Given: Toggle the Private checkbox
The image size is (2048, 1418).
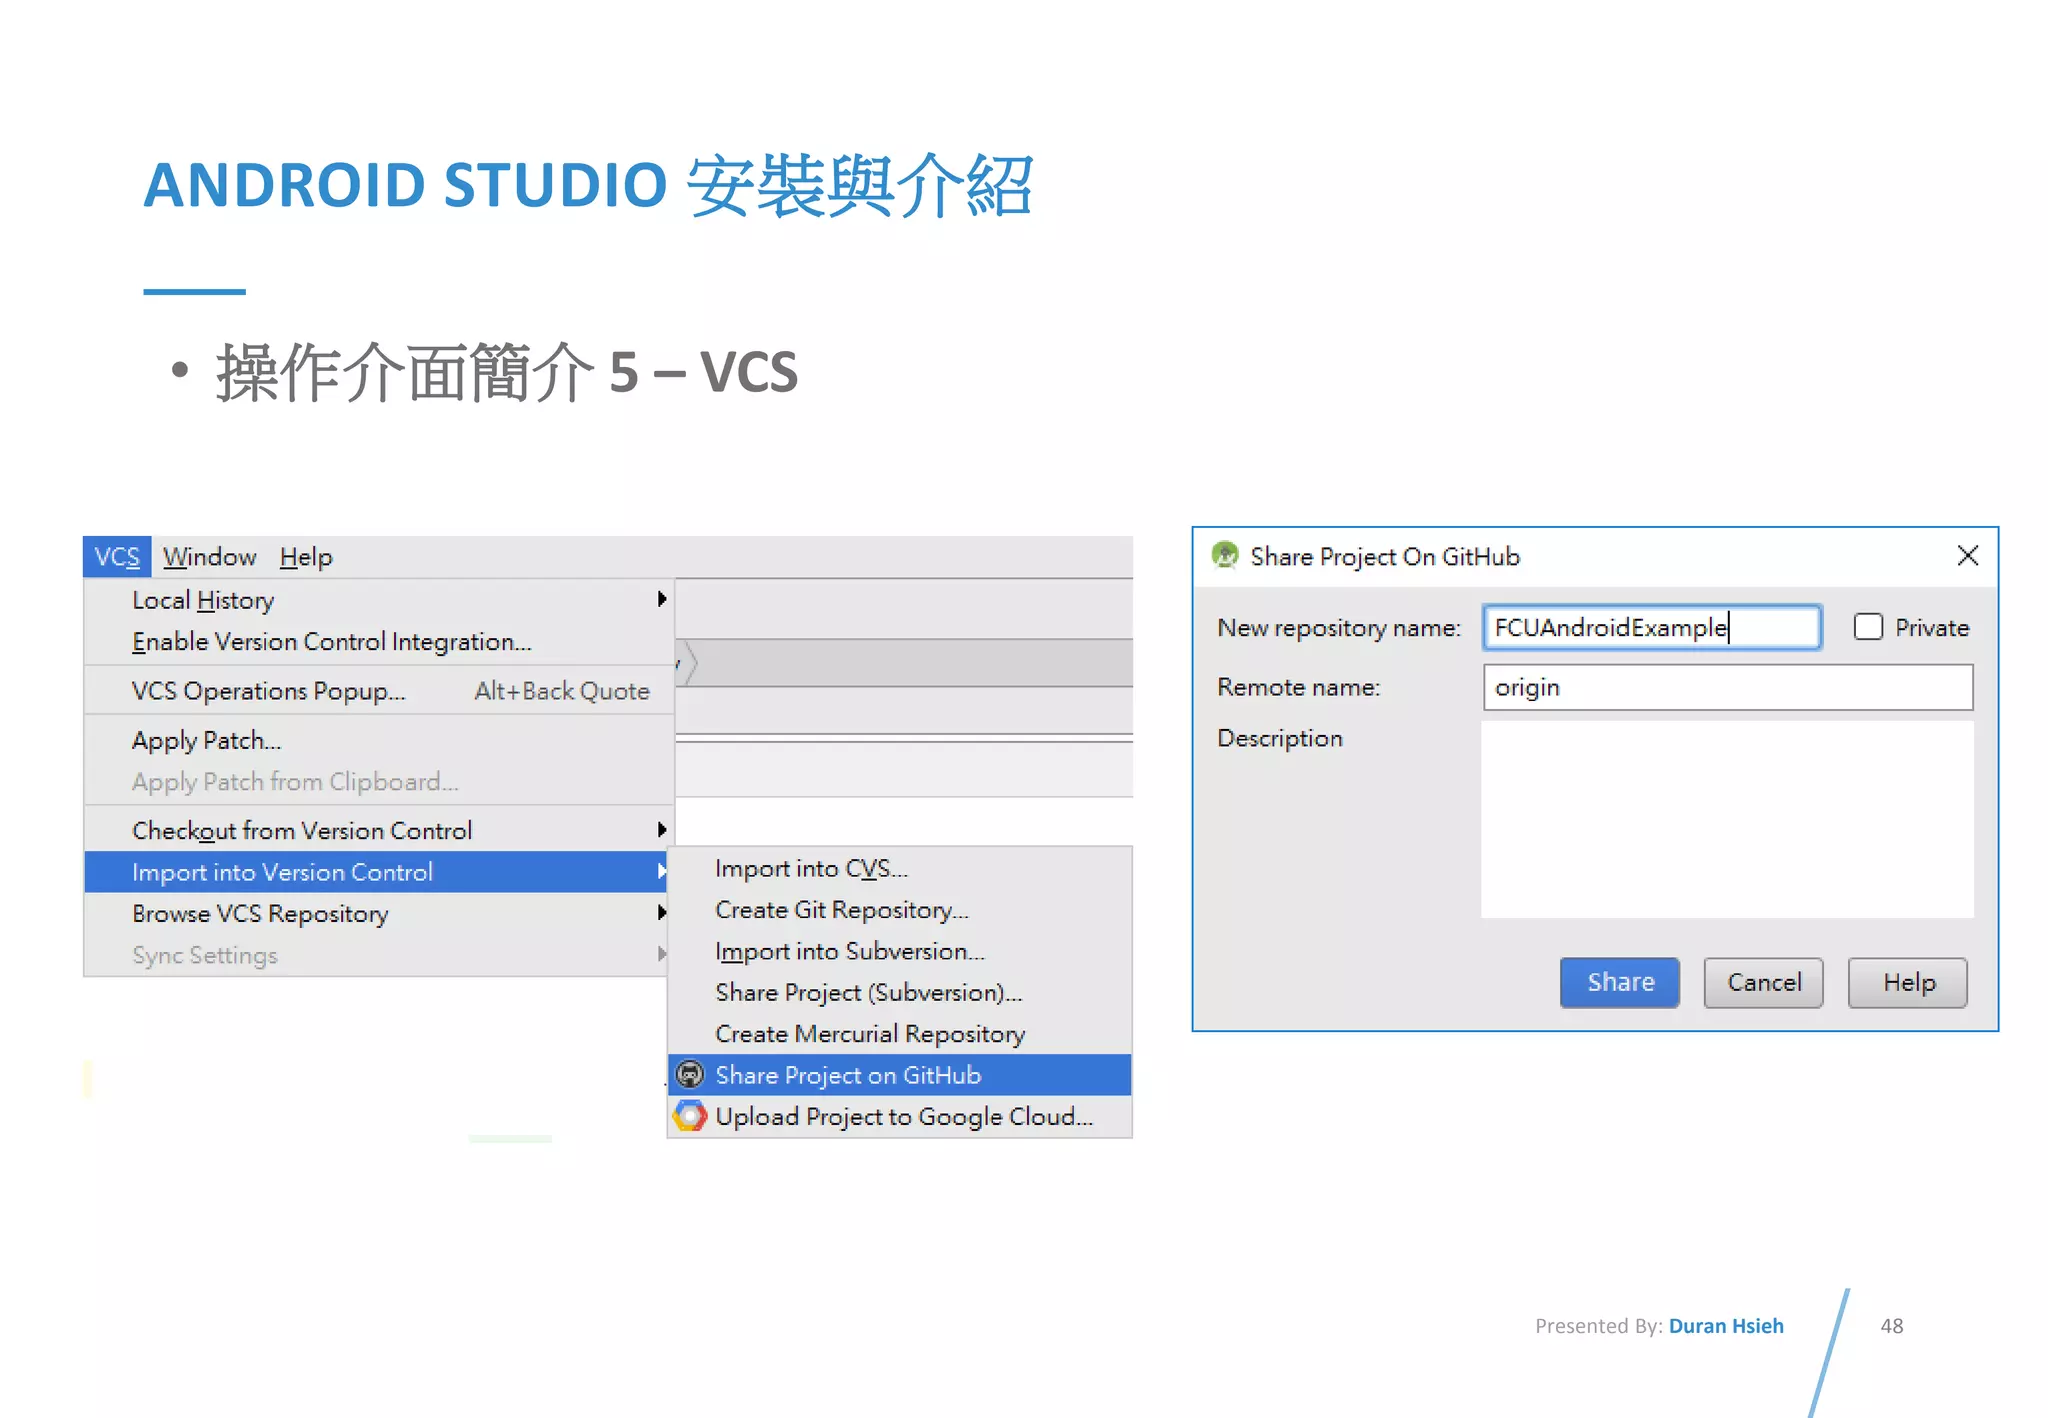Looking at the screenshot, I should [1867, 627].
